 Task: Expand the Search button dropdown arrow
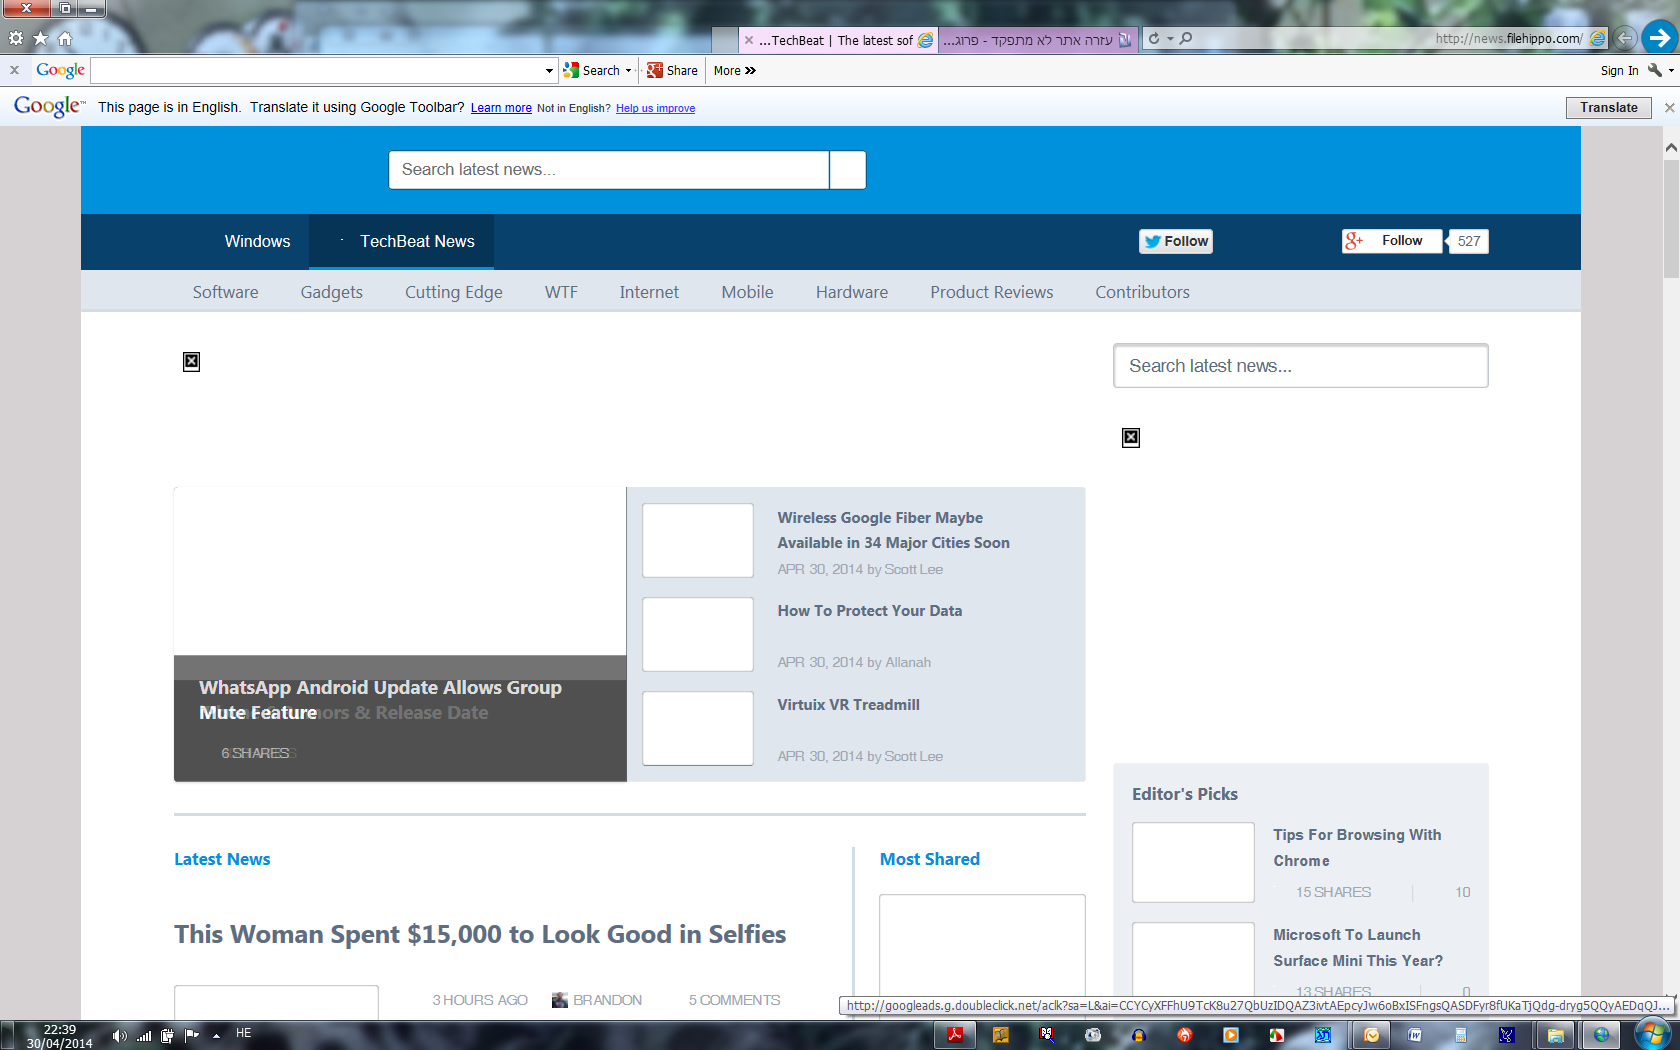[x=628, y=71]
